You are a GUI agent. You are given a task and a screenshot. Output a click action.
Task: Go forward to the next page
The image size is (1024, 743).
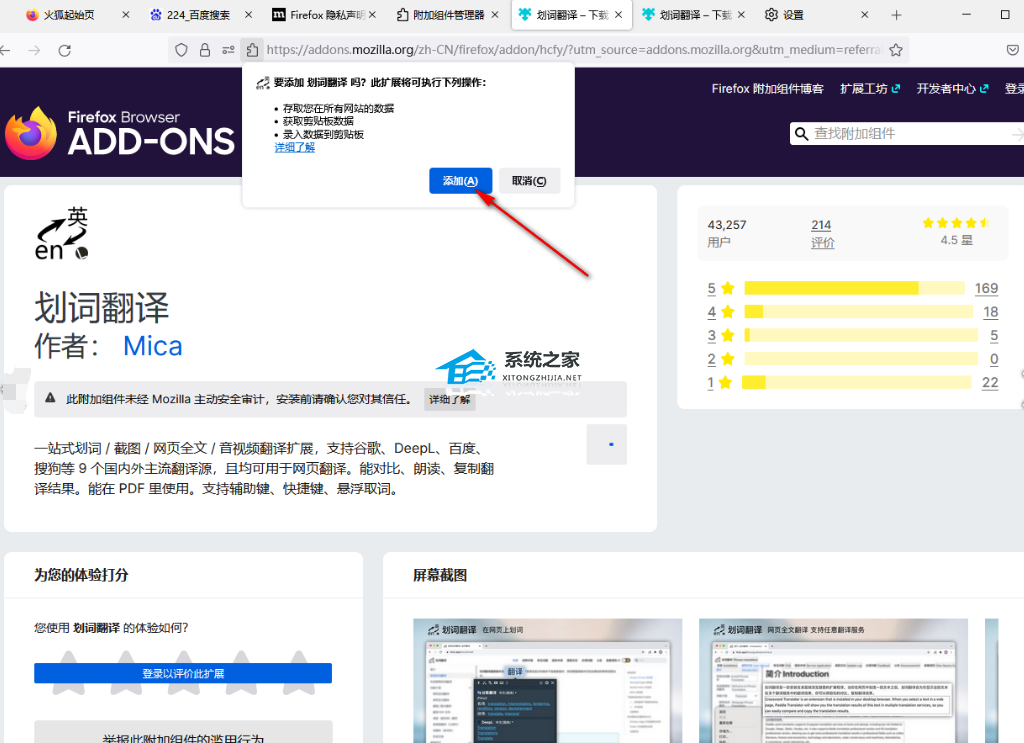click(x=34, y=50)
